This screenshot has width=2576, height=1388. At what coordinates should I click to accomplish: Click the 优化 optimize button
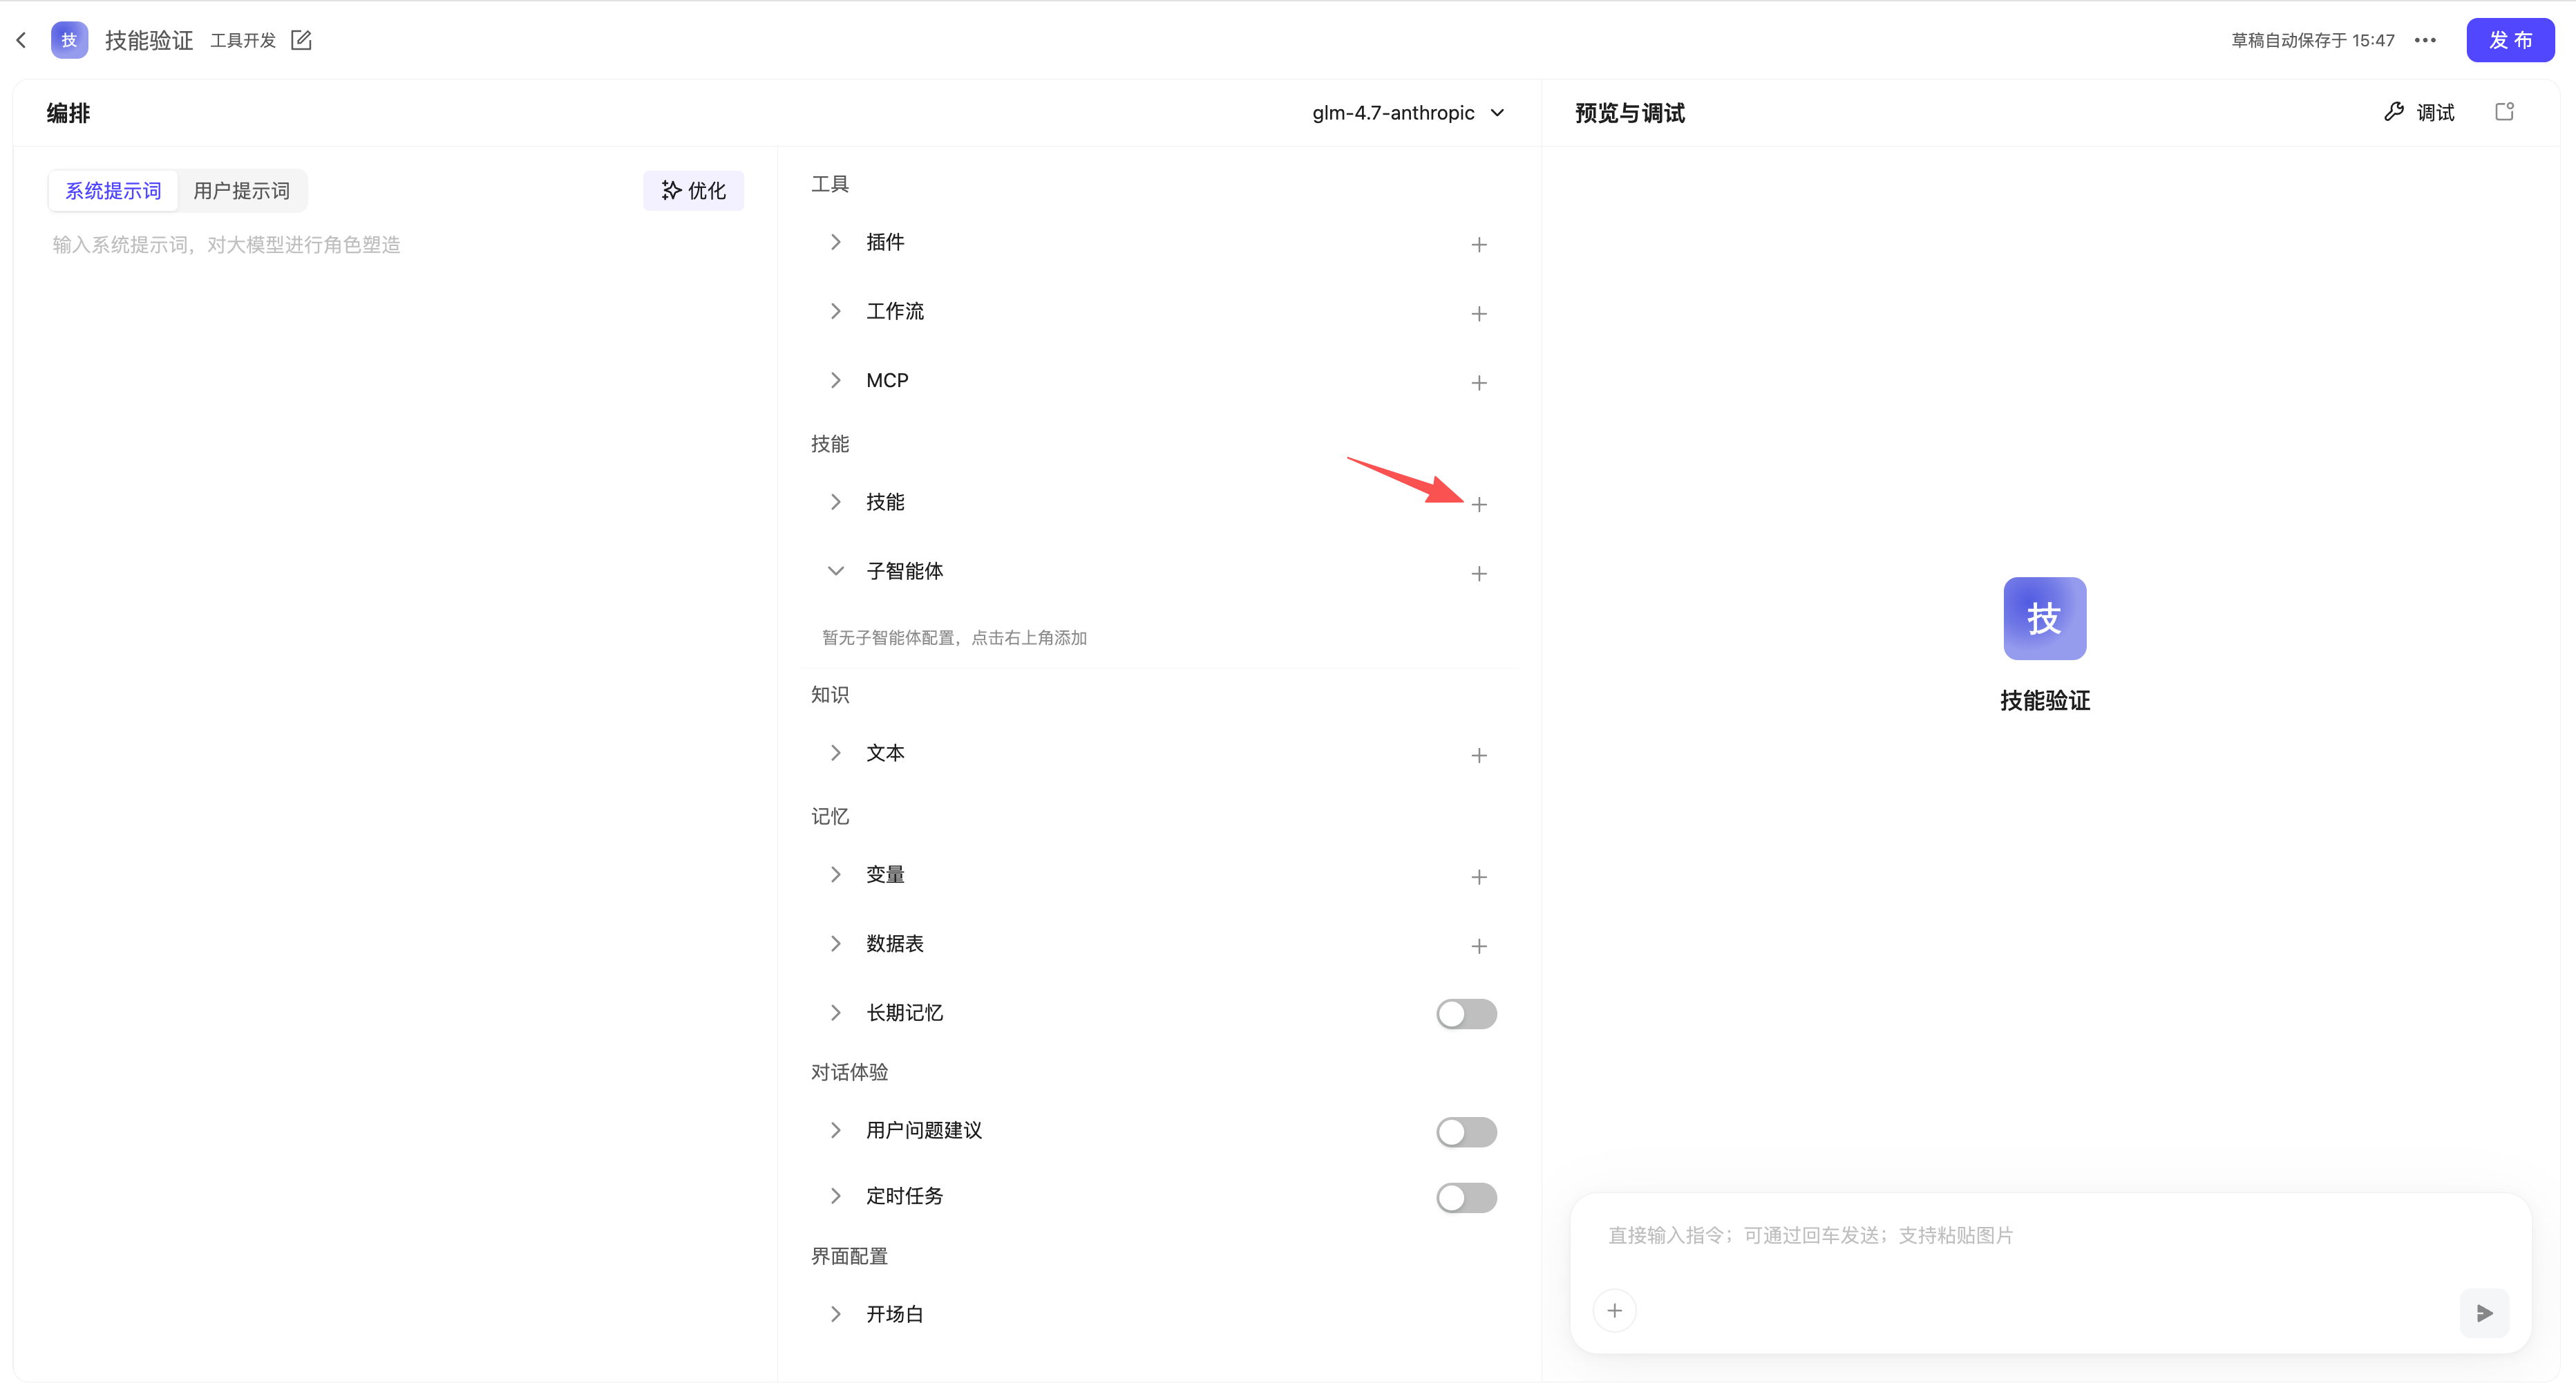click(x=693, y=190)
